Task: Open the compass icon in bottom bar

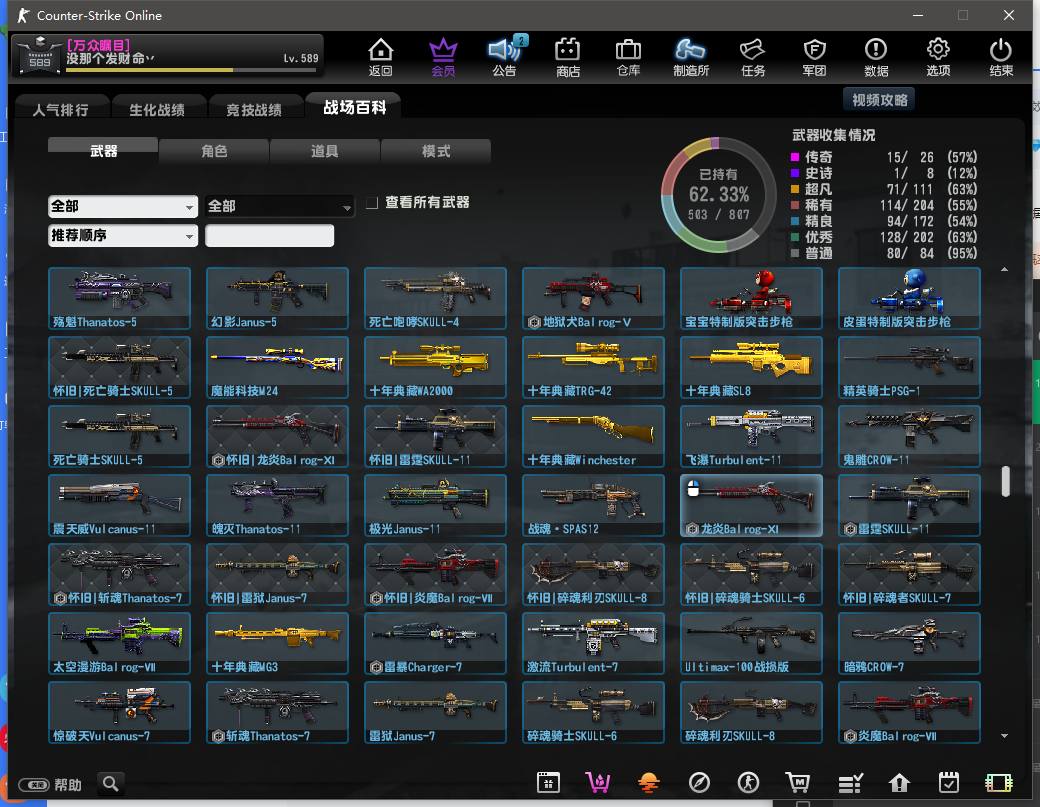Action: 699,783
